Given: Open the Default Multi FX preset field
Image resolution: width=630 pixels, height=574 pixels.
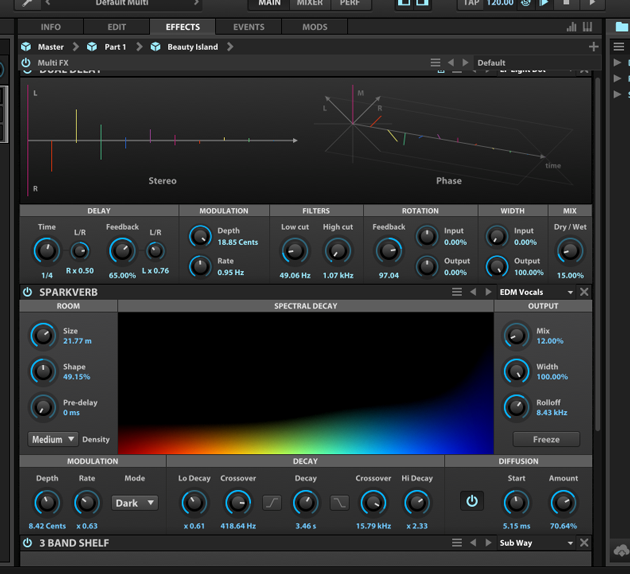Looking at the screenshot, I should click(x=536, y=63).
